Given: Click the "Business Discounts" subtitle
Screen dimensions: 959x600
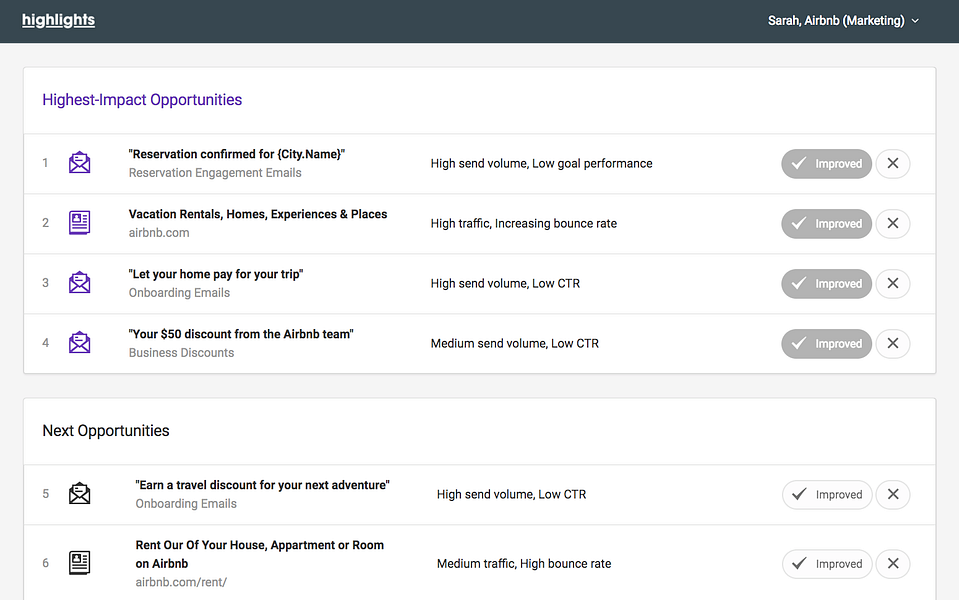Looking at the screenshot, I should click(x=181, y=352).
